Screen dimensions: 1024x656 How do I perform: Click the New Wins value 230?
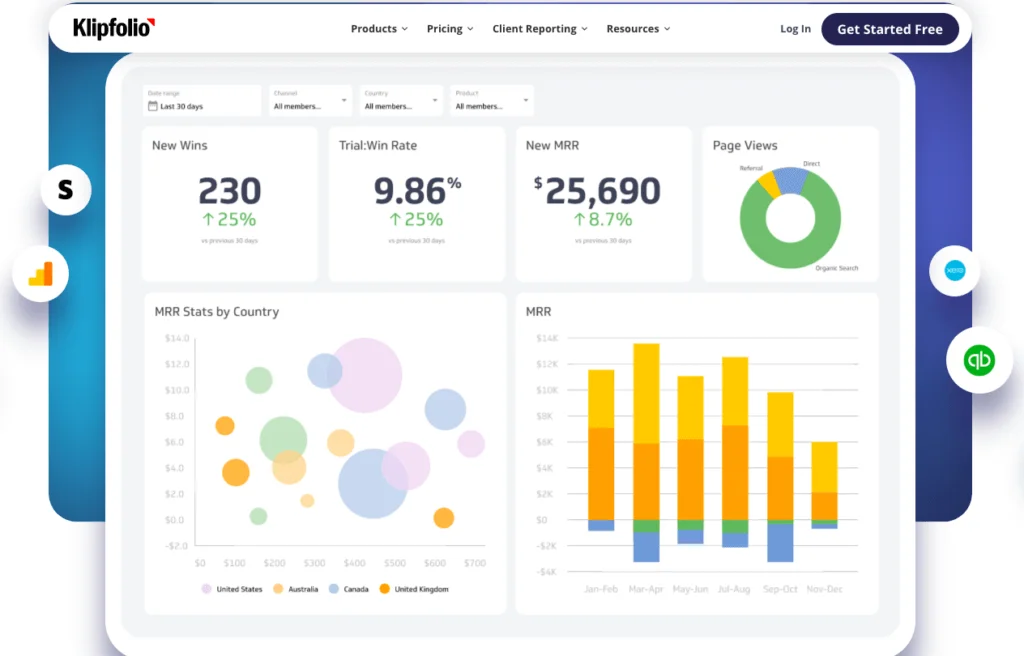tap(230, 191)
